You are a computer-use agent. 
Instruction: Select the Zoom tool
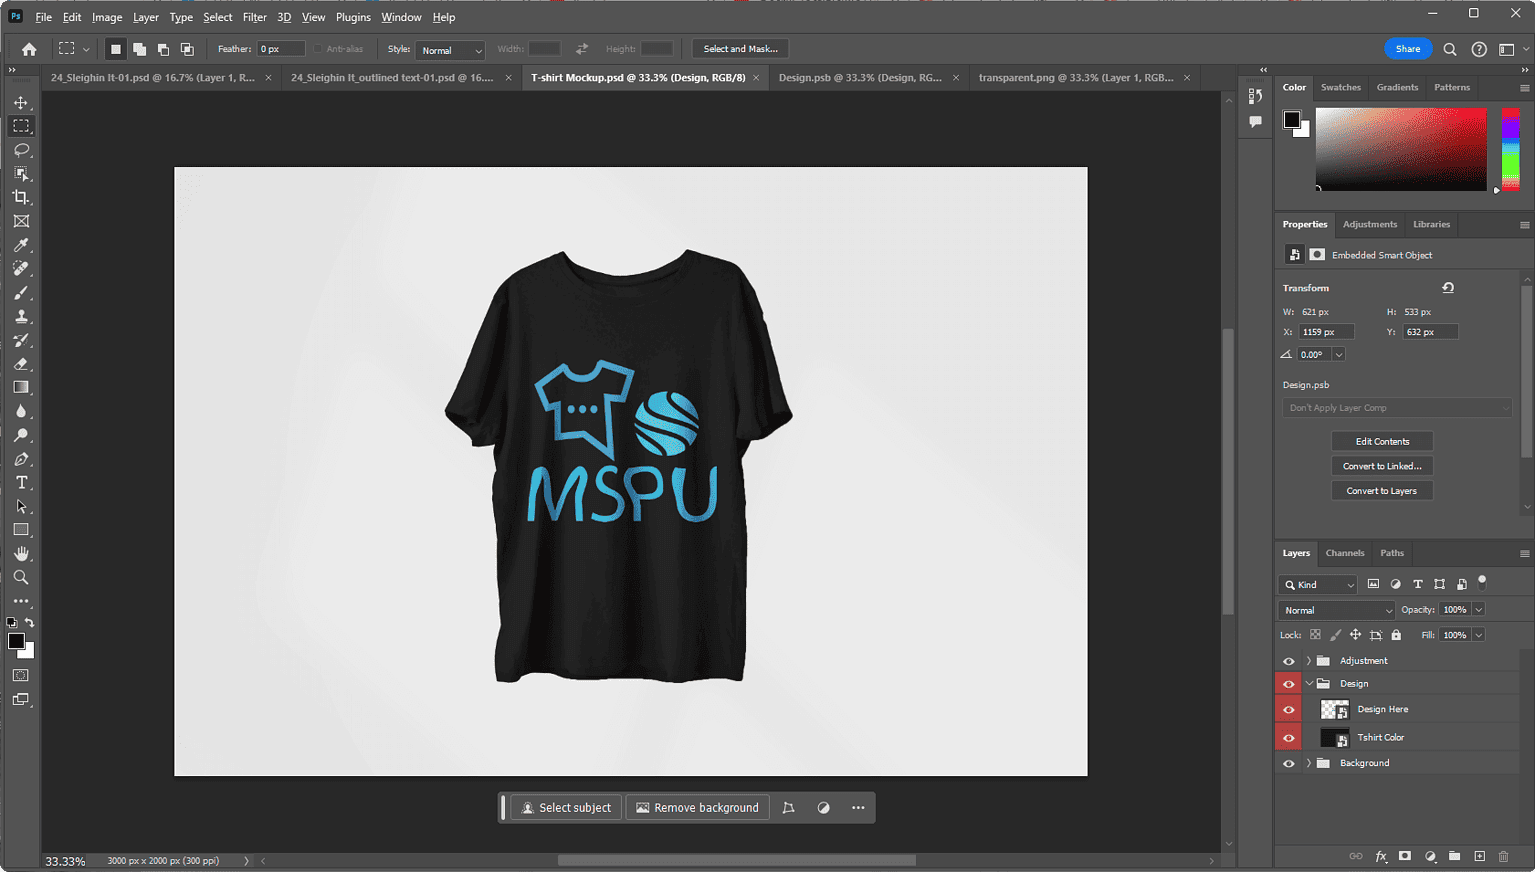(21, 577)
